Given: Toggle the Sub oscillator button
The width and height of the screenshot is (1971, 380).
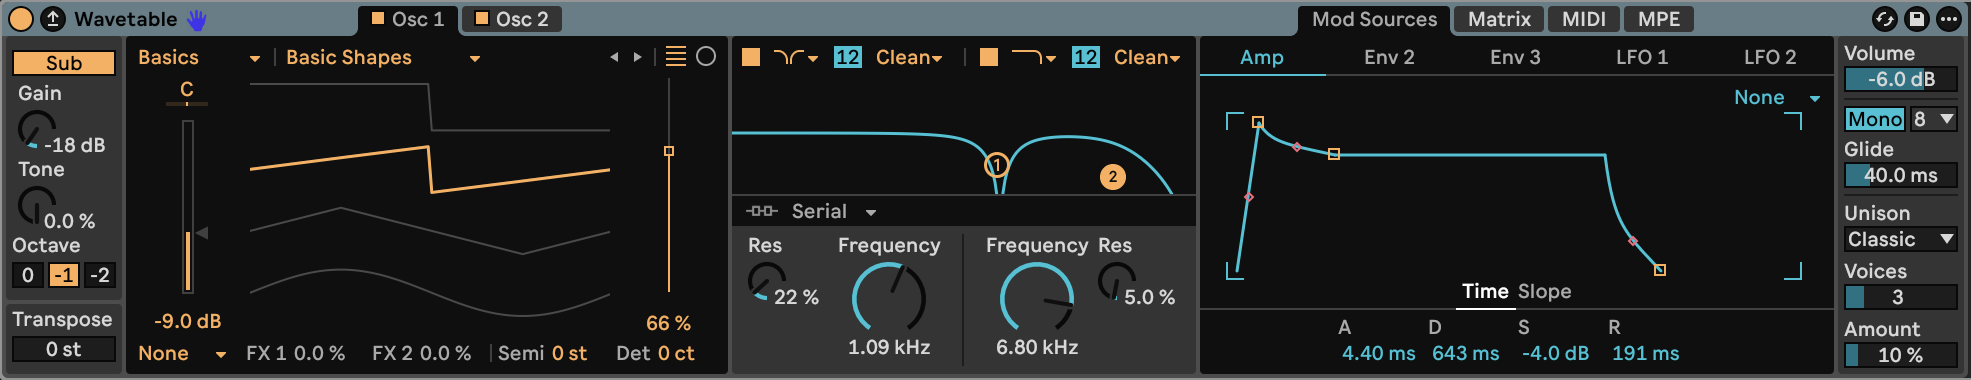Looking at the screenshot, I should 64,63.
